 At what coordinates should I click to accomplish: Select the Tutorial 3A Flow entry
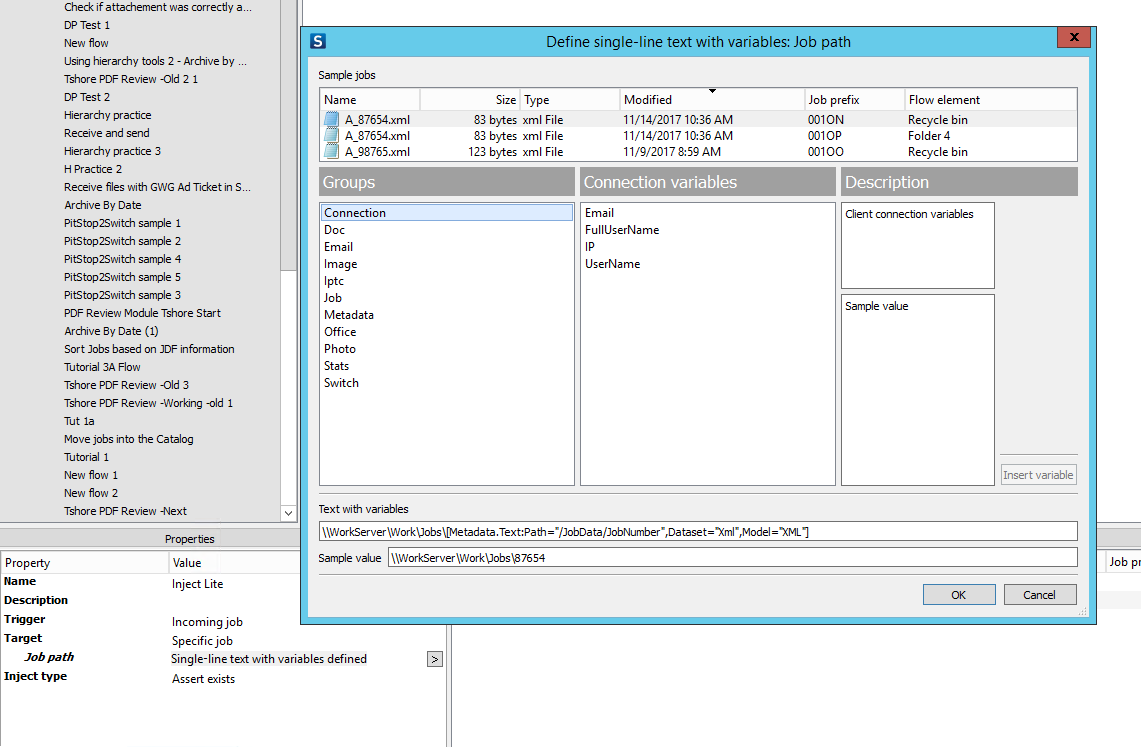(102, 367)
